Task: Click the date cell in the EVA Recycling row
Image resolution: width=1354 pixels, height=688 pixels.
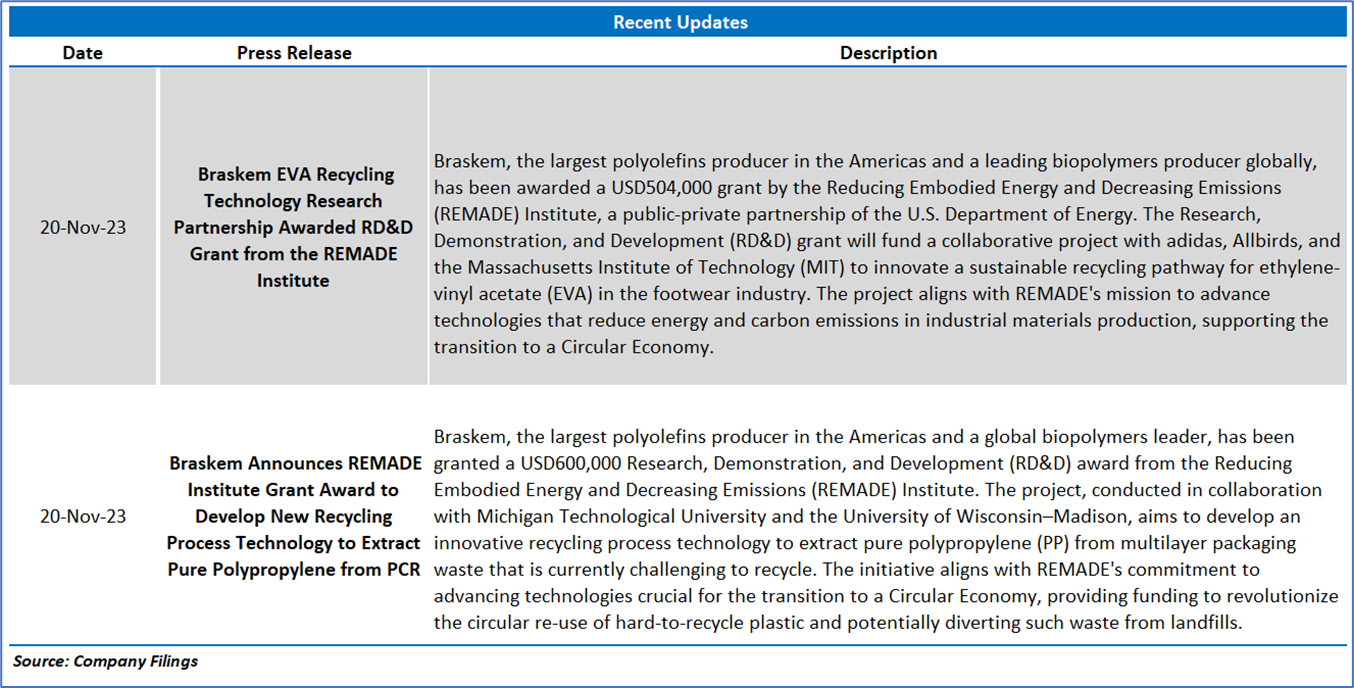Action: pos(83,227)
